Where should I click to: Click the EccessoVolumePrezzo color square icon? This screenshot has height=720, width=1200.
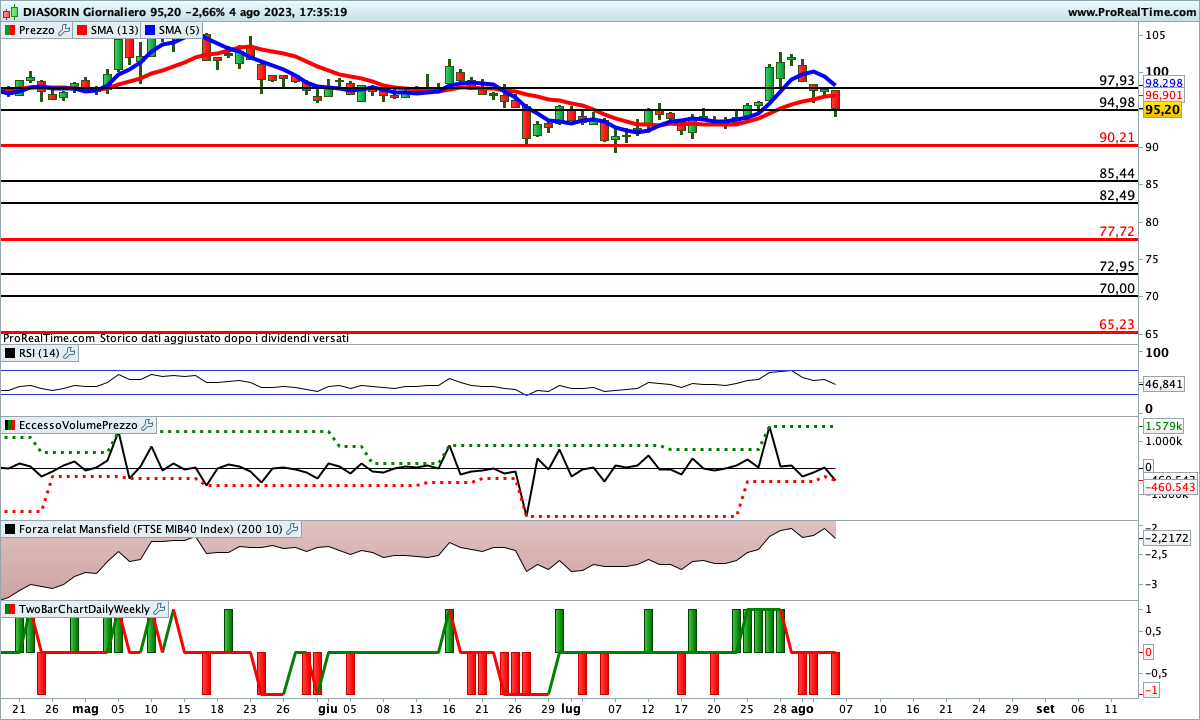click(10, 425)
